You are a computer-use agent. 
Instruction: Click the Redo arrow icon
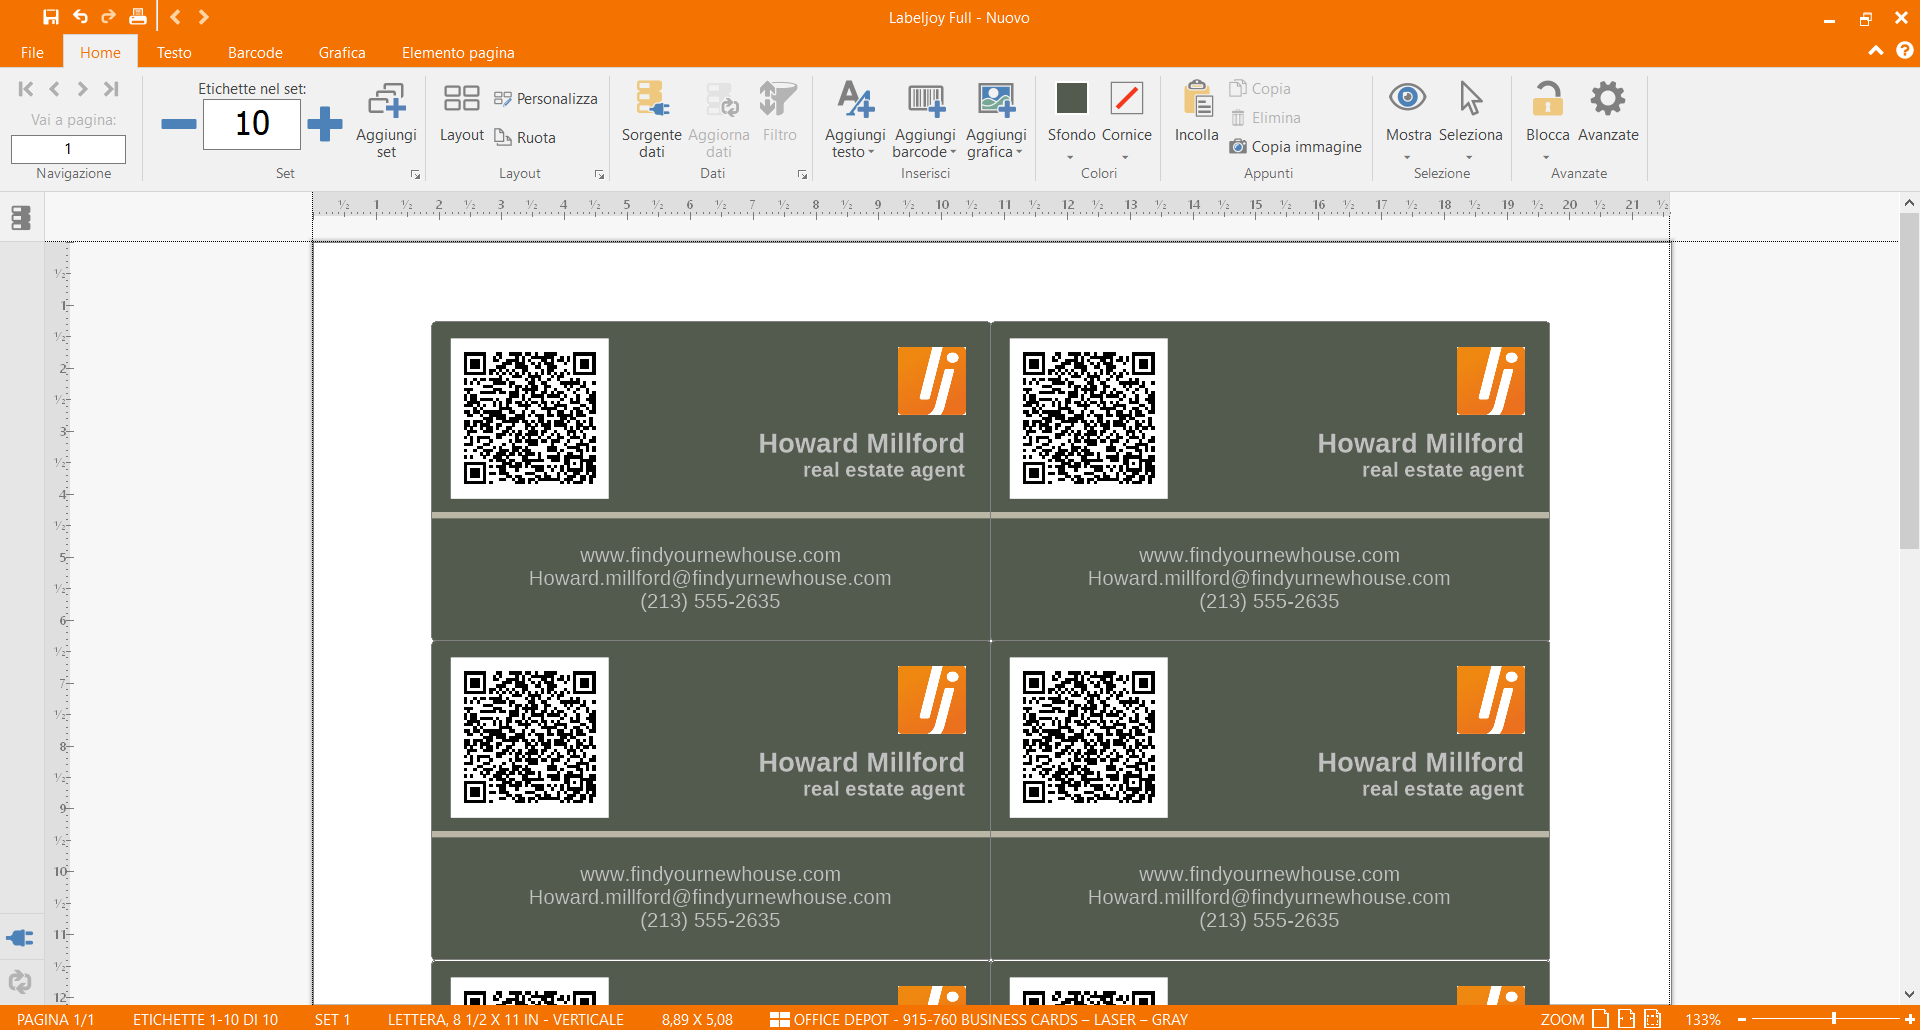click(x=108, y=17)
